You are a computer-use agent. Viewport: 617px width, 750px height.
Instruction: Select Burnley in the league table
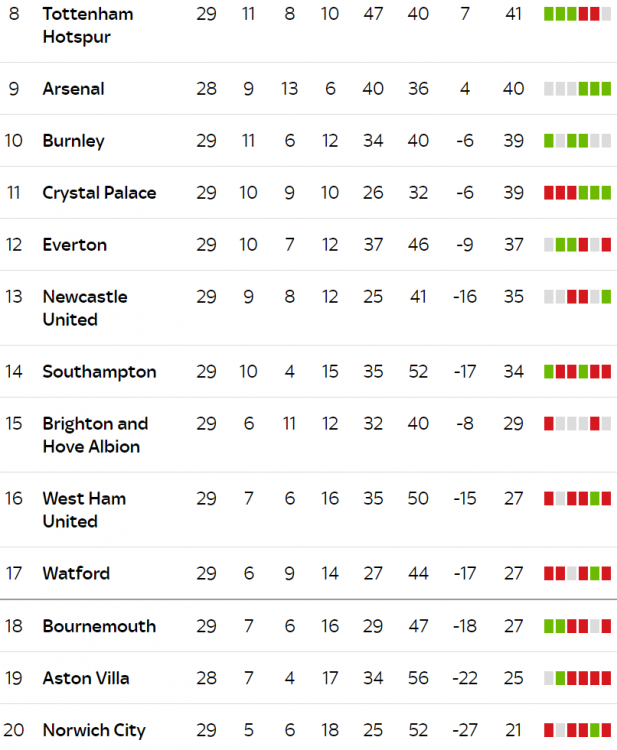coord(73,141)
